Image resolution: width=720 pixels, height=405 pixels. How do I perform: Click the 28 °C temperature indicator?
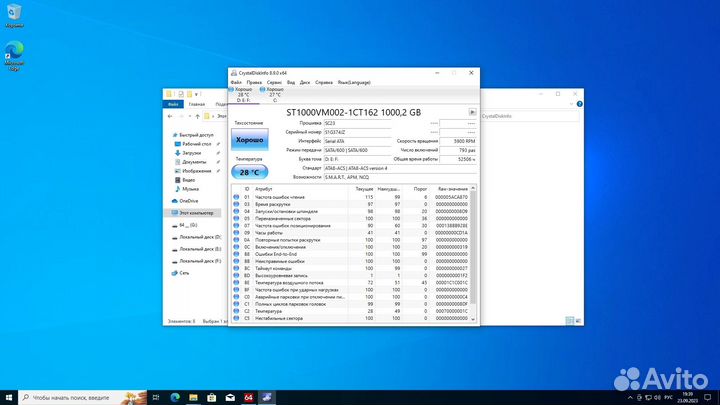click(249, 172)
